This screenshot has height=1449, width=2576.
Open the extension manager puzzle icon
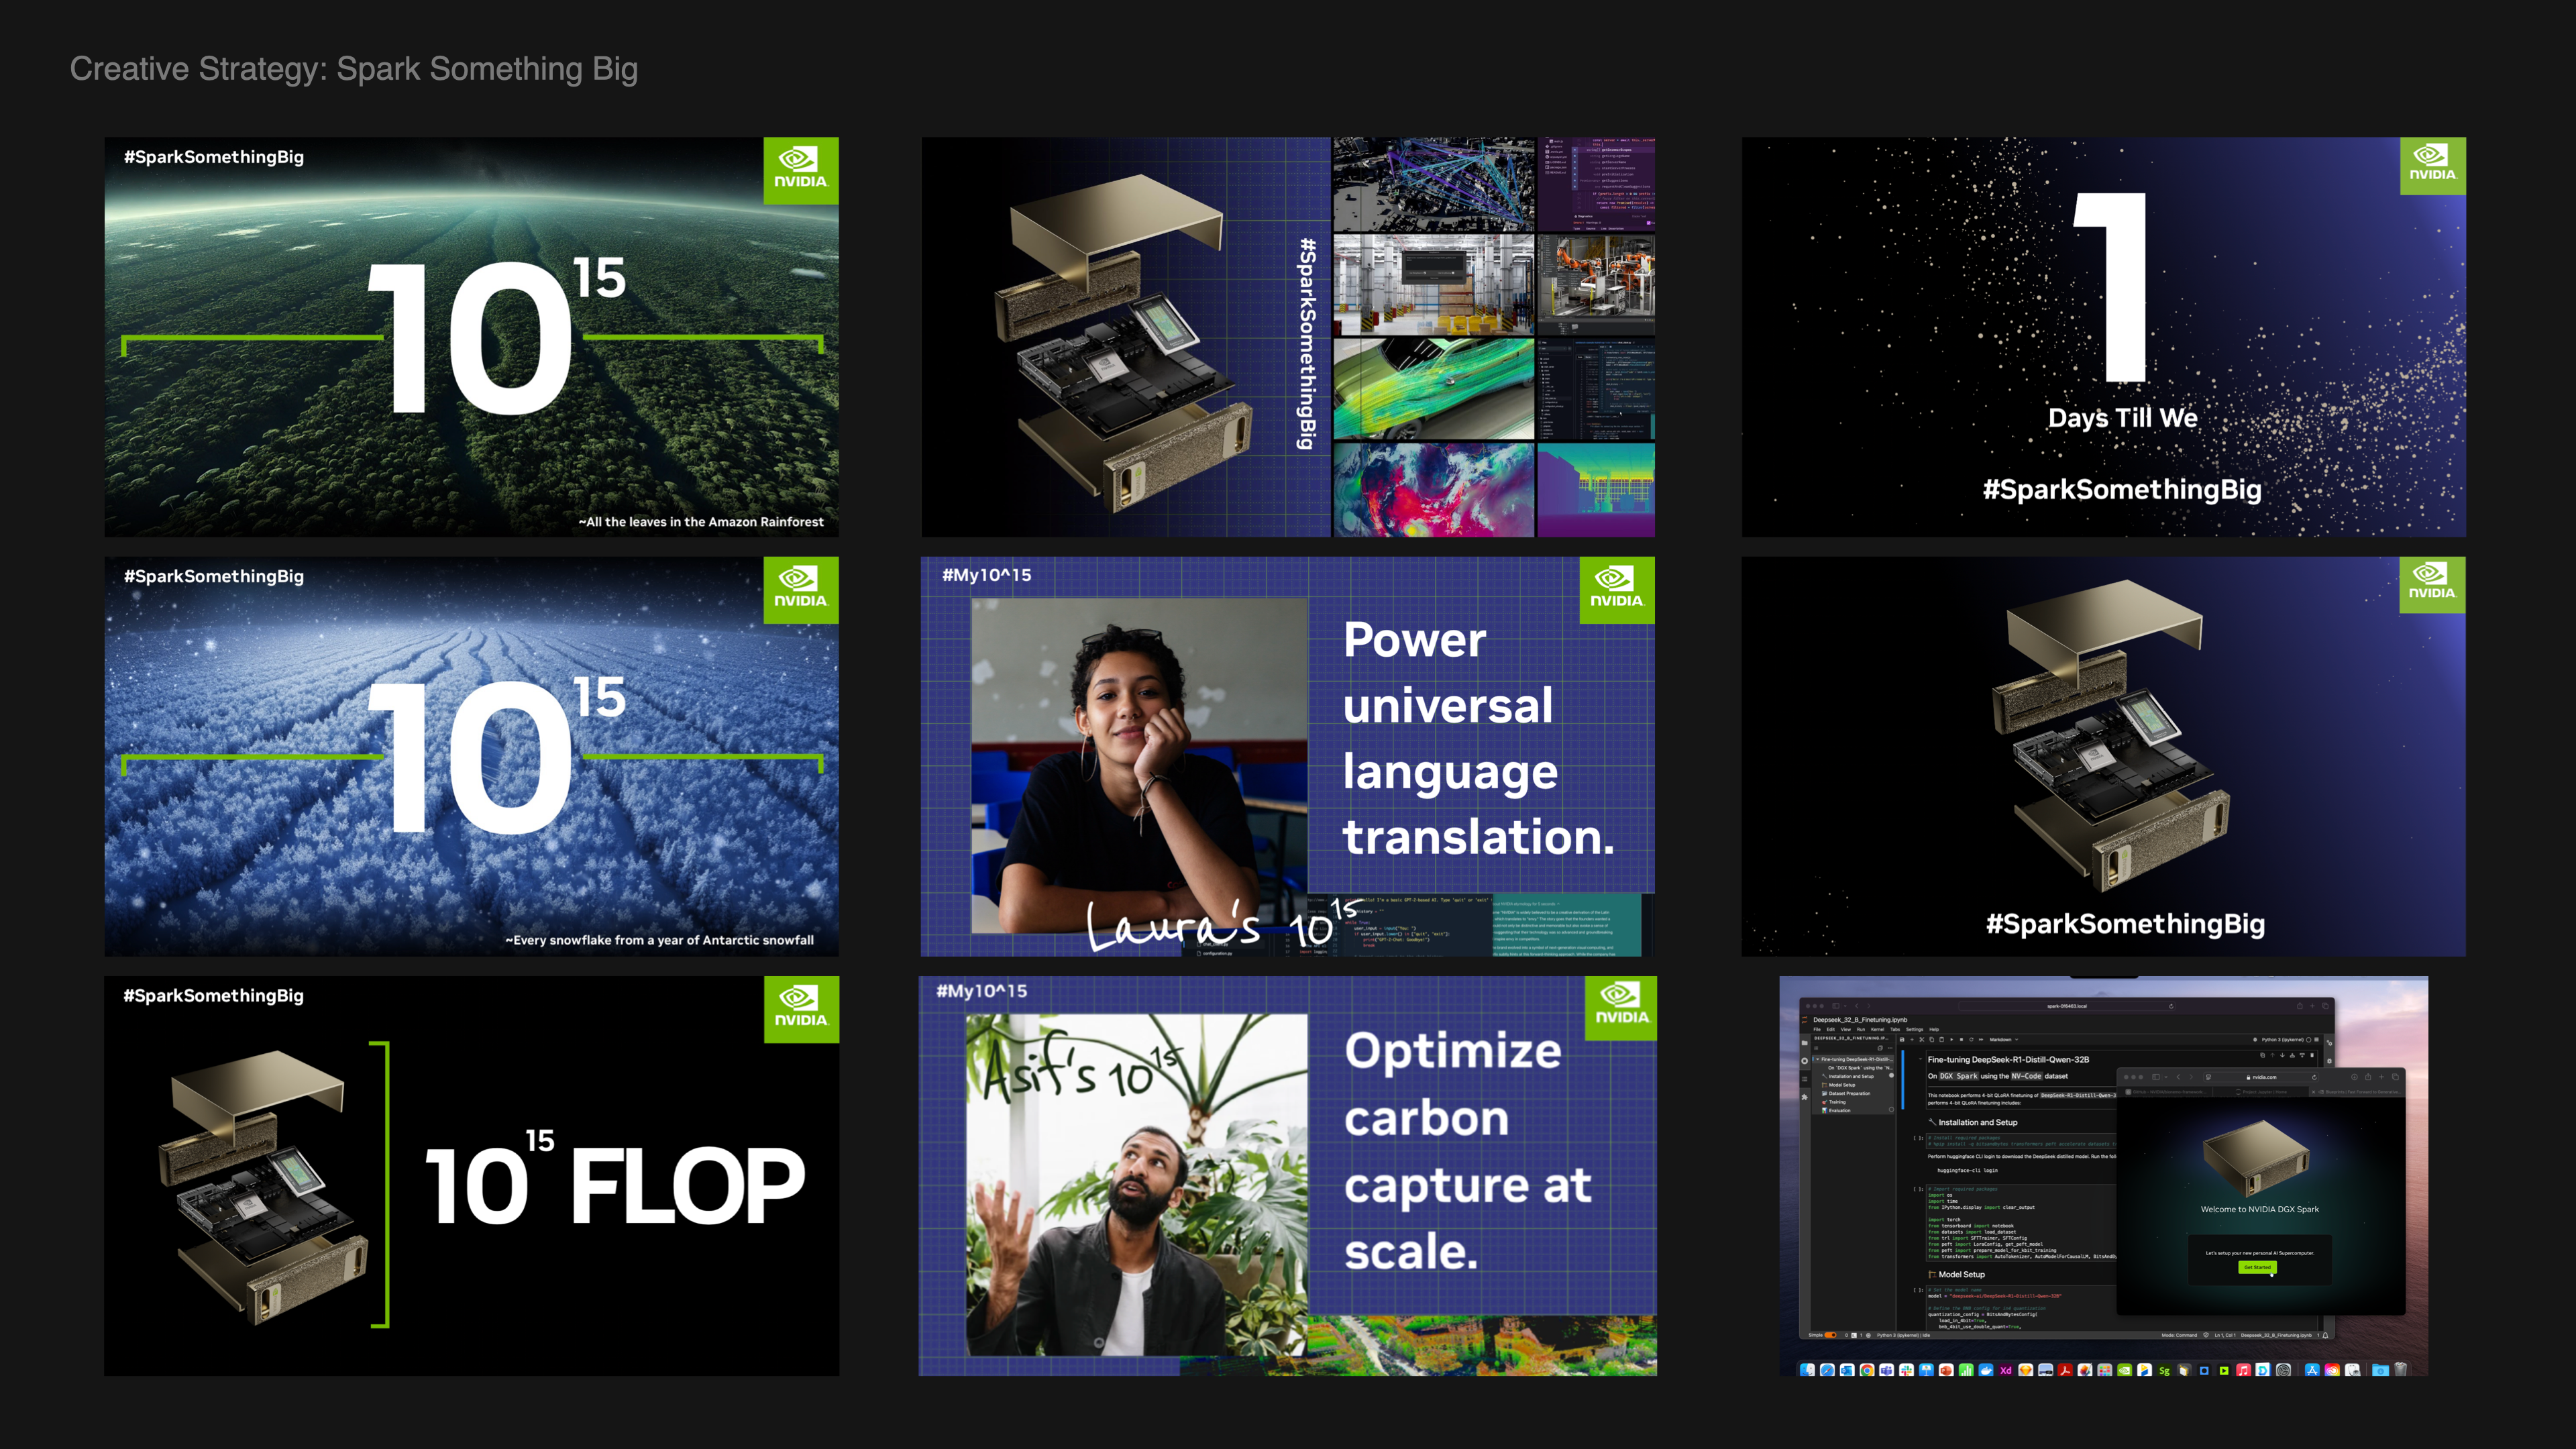coord(1805,1097)
